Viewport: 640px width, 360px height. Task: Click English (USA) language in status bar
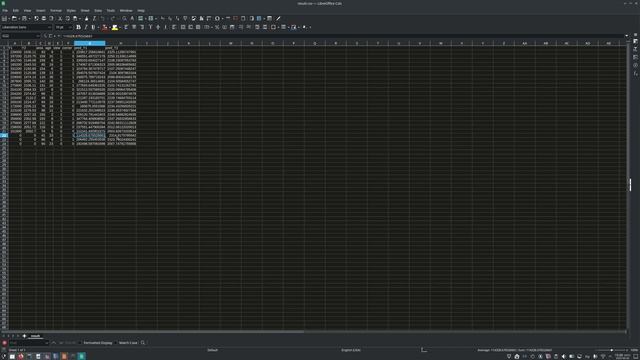(x=351, y=350)
